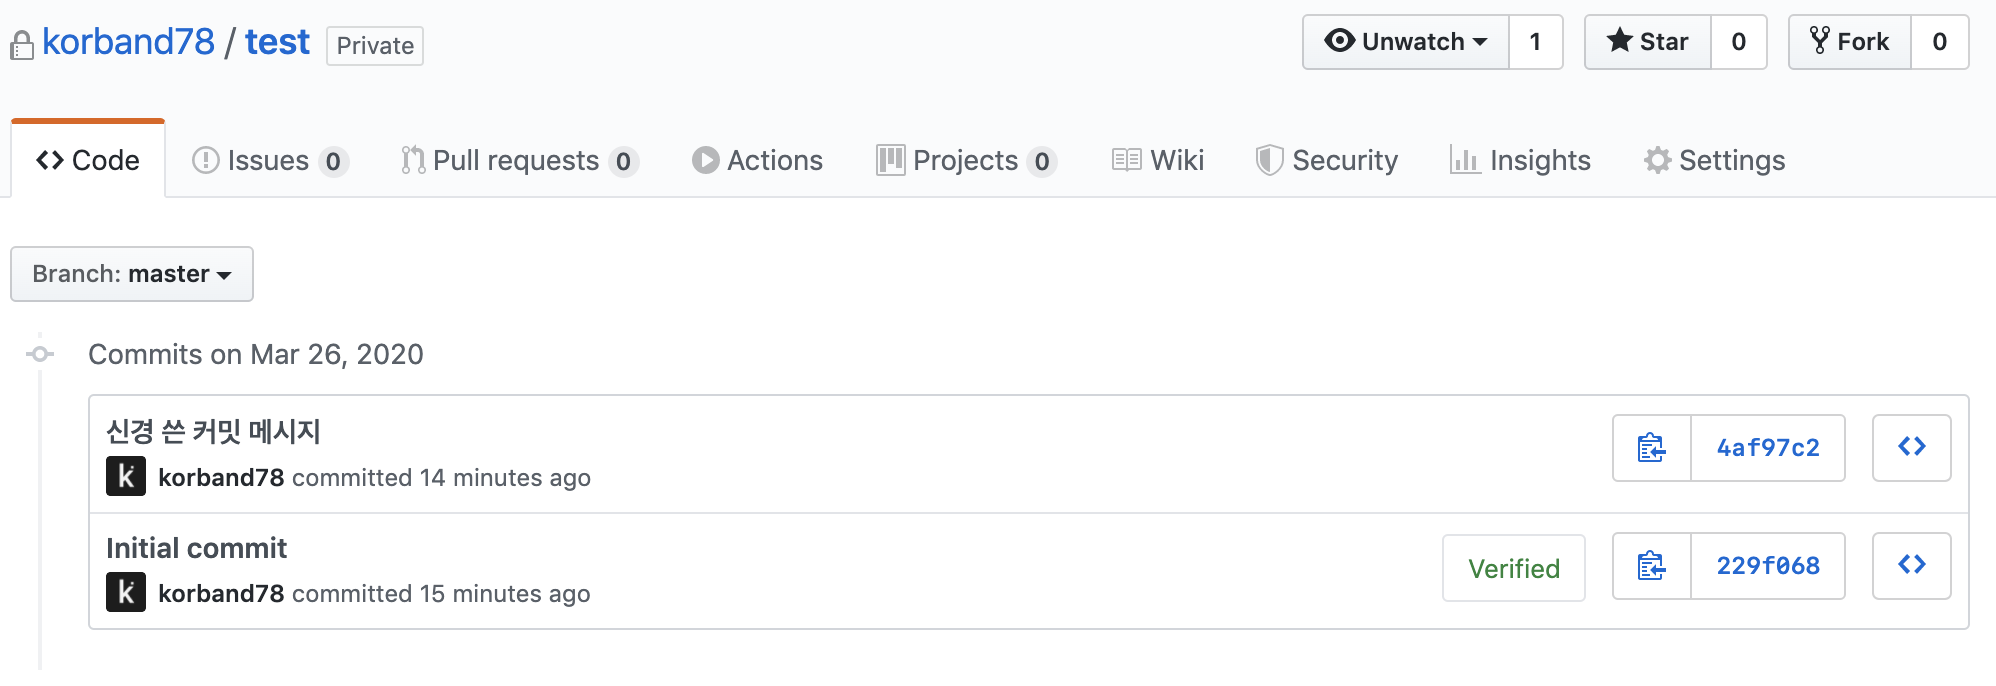Open the Initial commit message link
The width and height of the screenshot is (1996, 686).
click(x=196, y=548)
